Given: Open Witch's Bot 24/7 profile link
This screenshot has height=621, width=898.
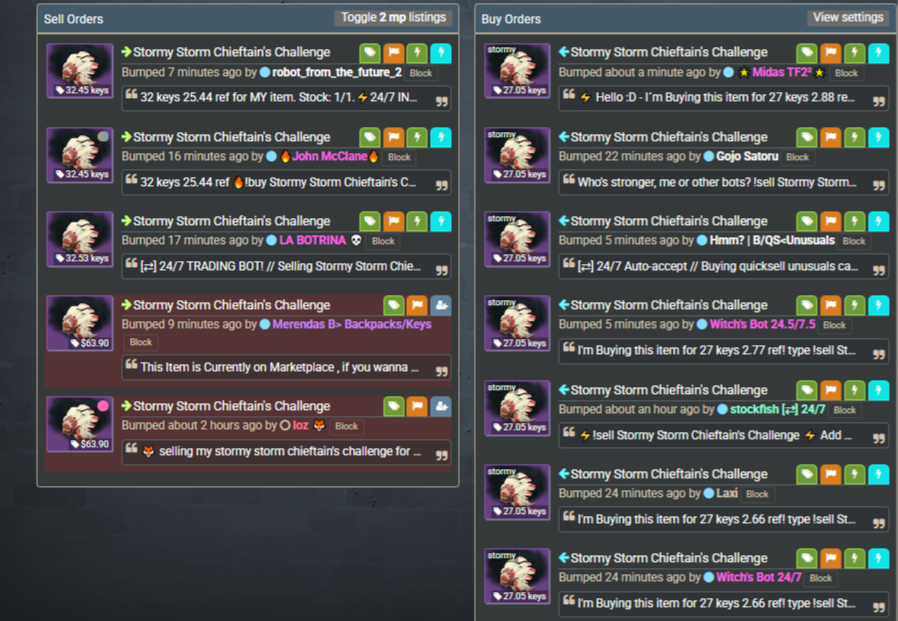Looking at the screenshot, I should click(x=758, y=577).
